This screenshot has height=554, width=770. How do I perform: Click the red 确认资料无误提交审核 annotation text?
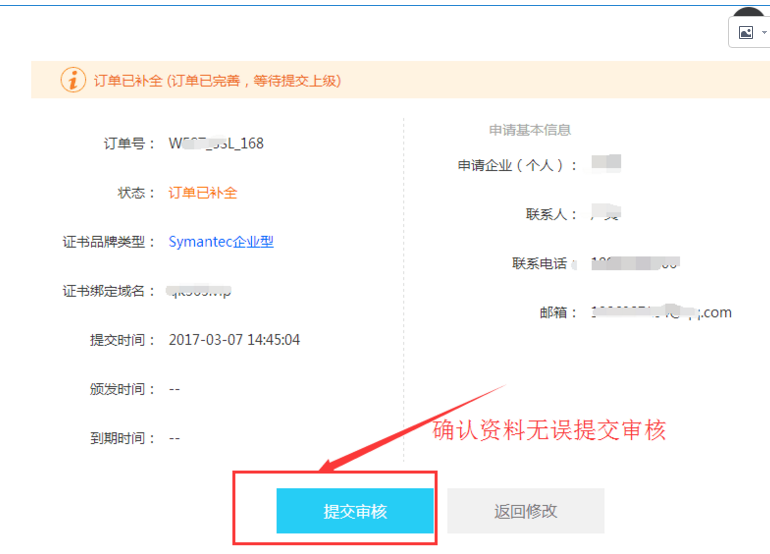click(549, 431)
